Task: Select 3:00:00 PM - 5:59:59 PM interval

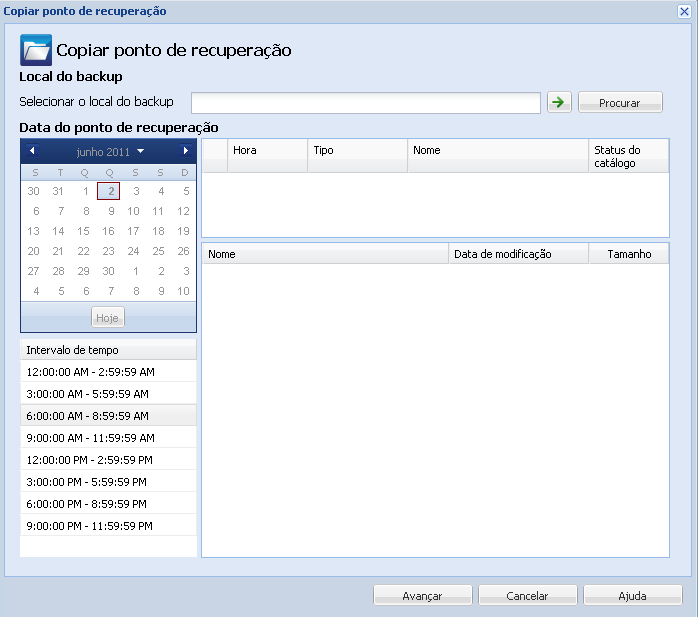Action: [x=108, y=482]
